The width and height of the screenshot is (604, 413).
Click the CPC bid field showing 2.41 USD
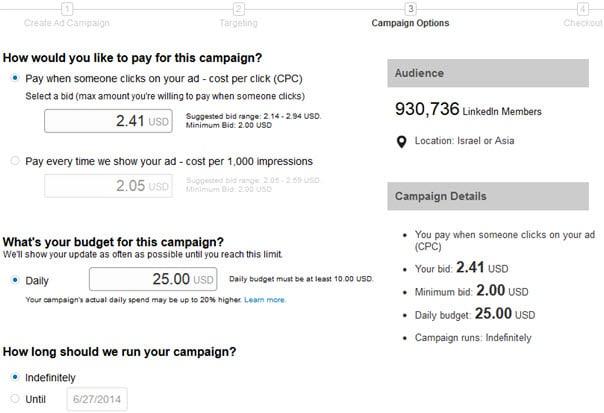point(108,121)
